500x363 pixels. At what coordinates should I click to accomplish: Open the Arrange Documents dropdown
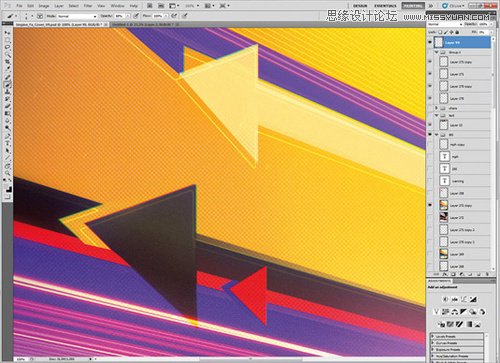click(209, 6)
